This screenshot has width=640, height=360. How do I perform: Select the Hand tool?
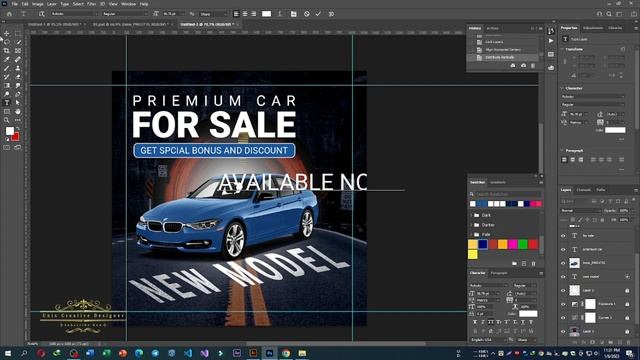(18, 111)
